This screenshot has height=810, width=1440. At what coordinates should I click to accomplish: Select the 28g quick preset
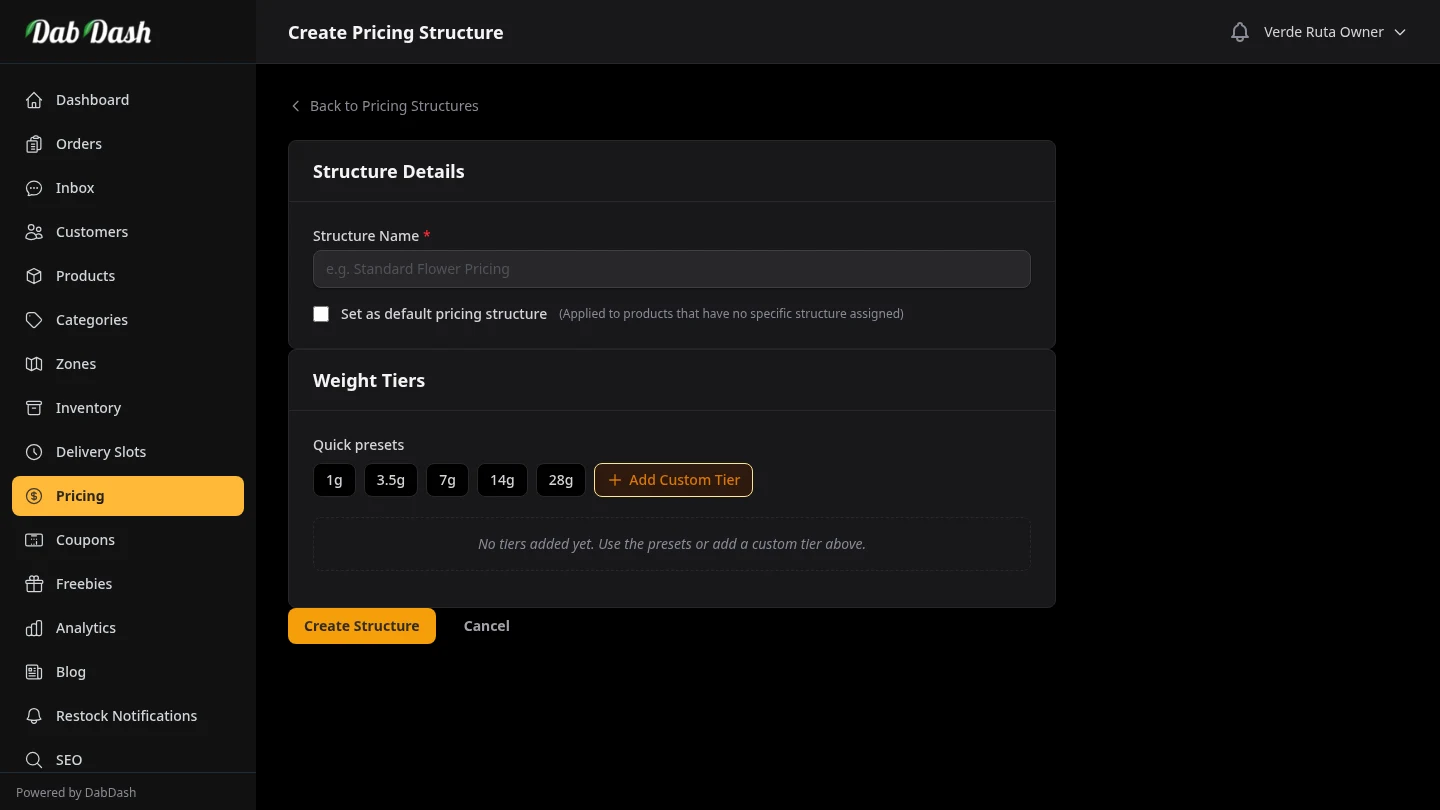[x=560, y=480]
